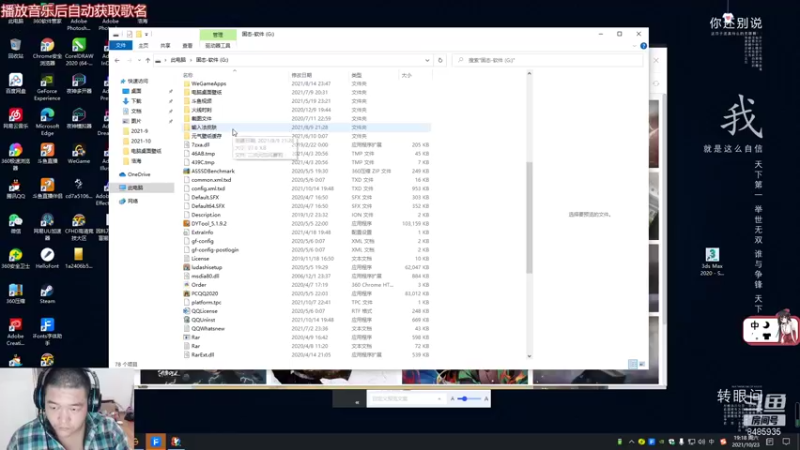Open 360 Security Guard desktop icon
Image resolution: width=800 pixels, height=450 pixels.
coord(15,258)
